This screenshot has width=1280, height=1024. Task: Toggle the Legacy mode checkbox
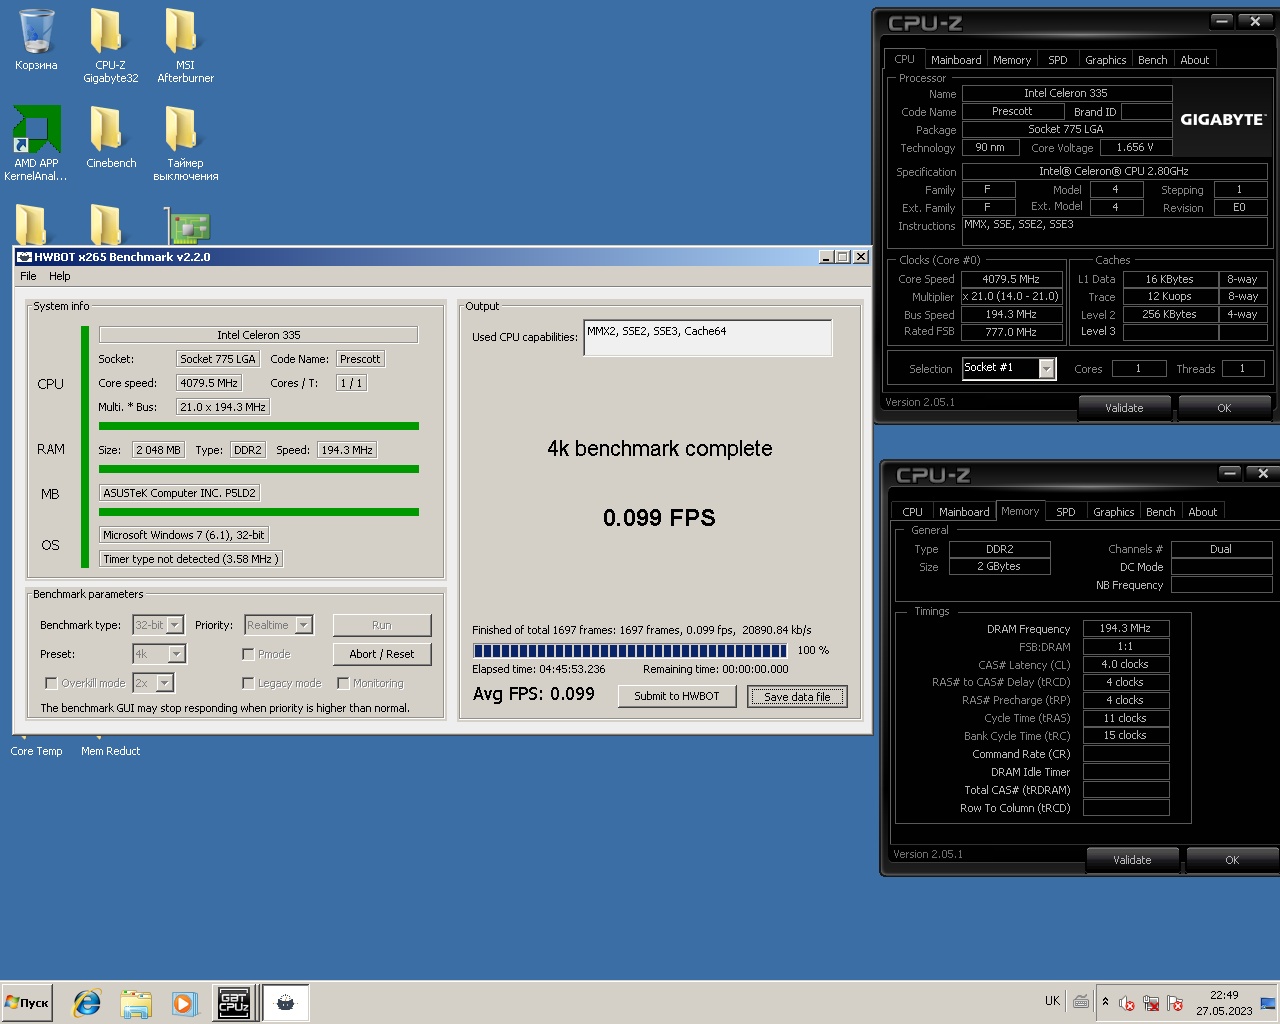(x=248, y=683)
